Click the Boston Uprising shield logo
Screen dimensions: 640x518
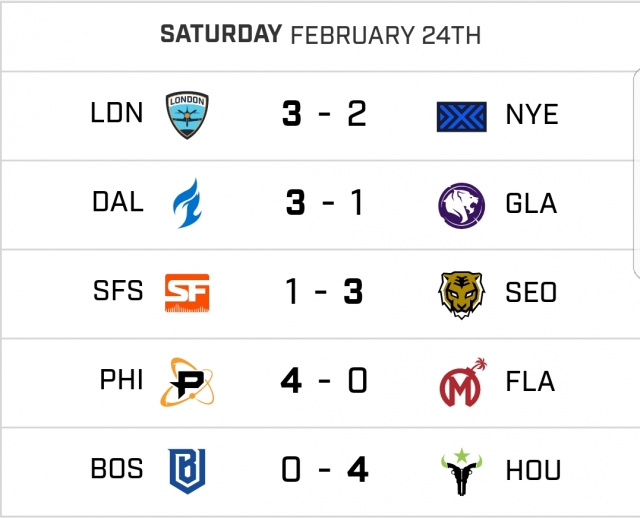tap(187, 469)
